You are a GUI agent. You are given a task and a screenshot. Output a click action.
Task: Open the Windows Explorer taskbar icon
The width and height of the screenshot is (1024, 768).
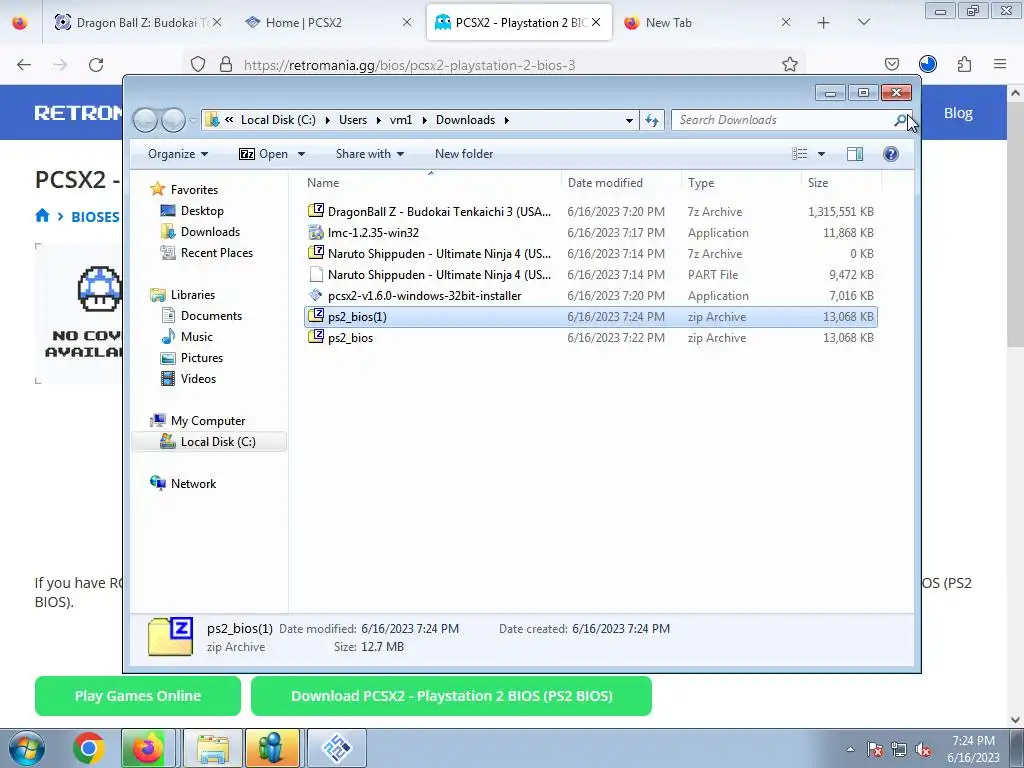point(213,748)
